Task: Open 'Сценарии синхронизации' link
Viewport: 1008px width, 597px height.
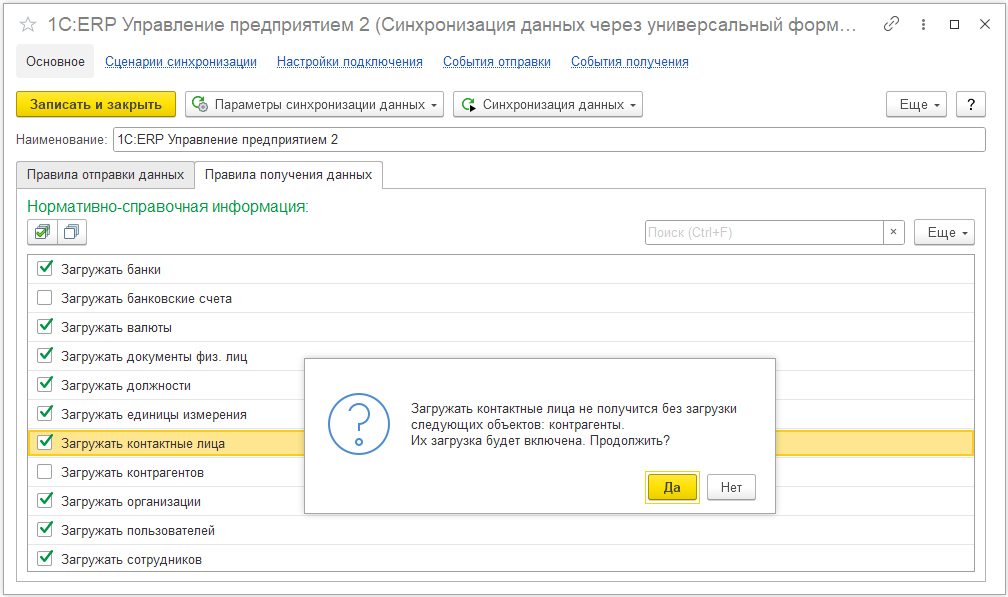Action: coord(181,62)
